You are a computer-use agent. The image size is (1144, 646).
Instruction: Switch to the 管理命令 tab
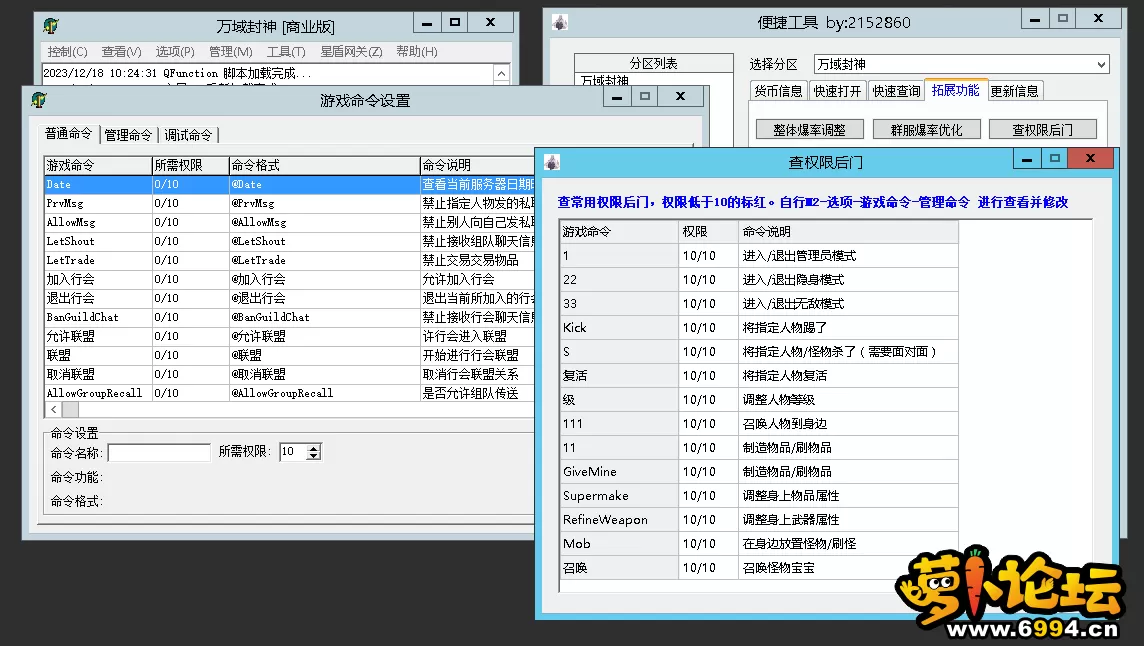click(x=128, y=135)
